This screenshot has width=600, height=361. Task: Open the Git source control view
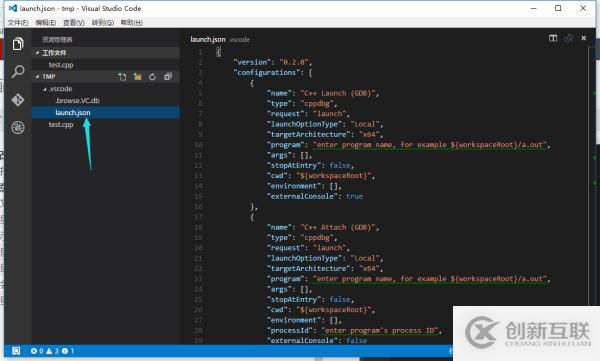click(x=18, y=100)
